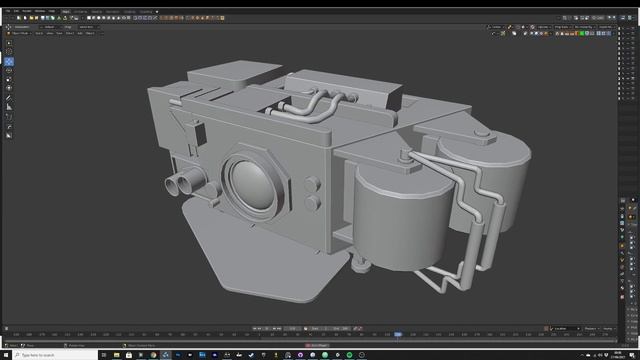
Task: Click the current frame number field
Action: 293,329
